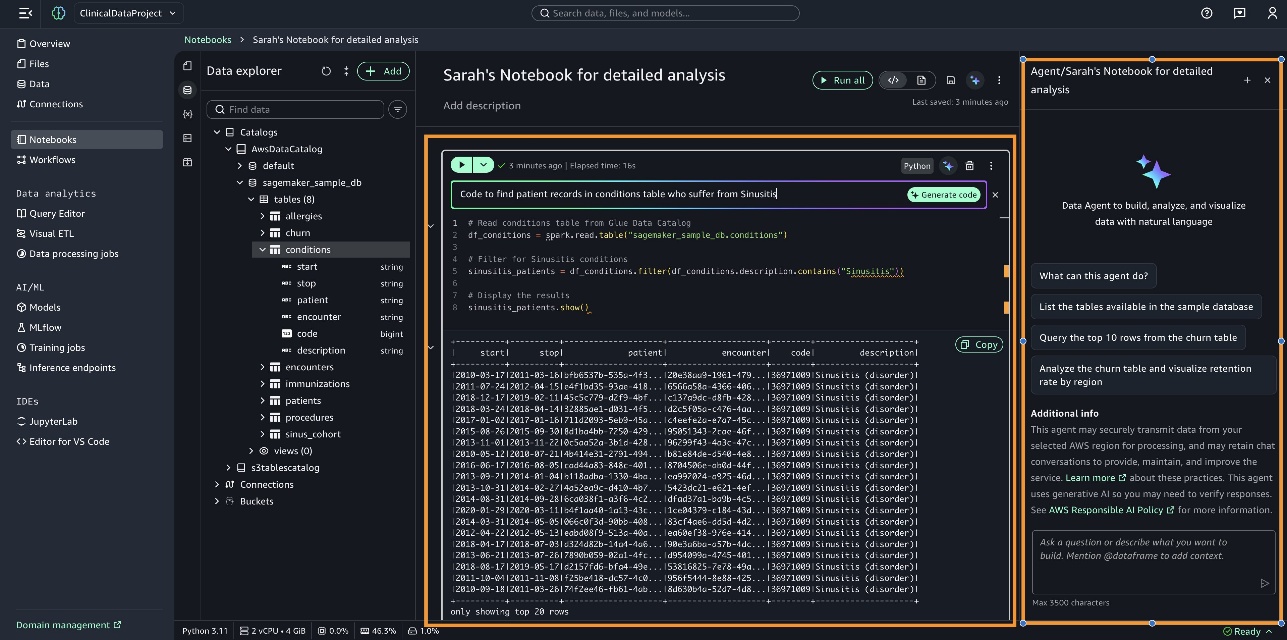Toggle the left navigation menu
The image size is (1287, 640).
click(x=25, y=13)
